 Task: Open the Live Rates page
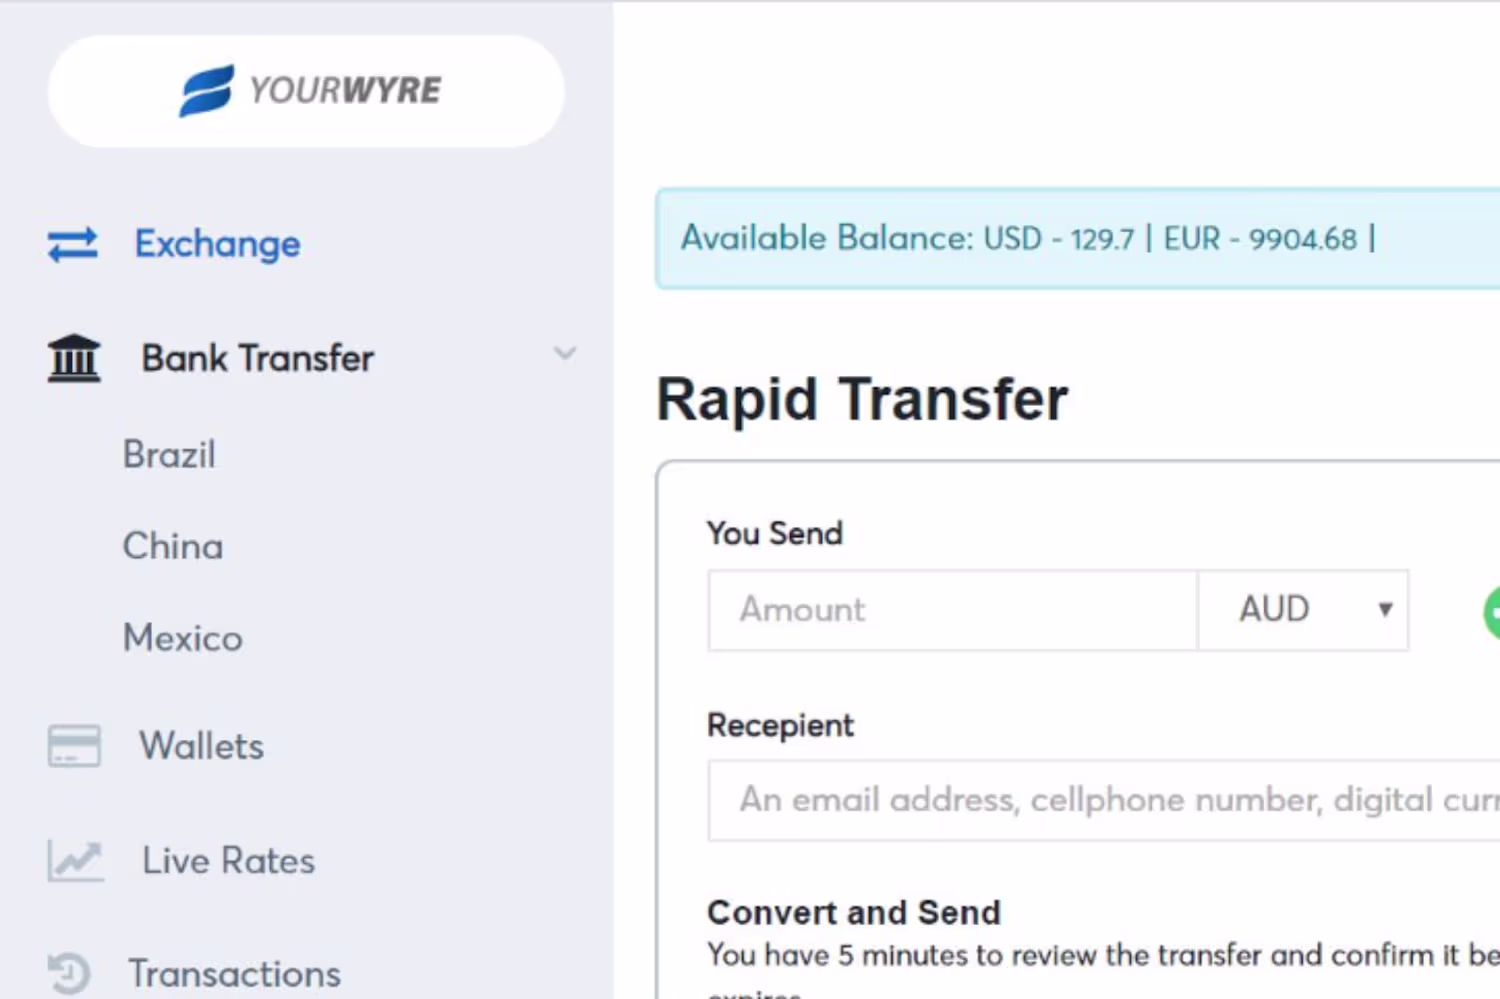pyautogui.click(x=228, y=861)
